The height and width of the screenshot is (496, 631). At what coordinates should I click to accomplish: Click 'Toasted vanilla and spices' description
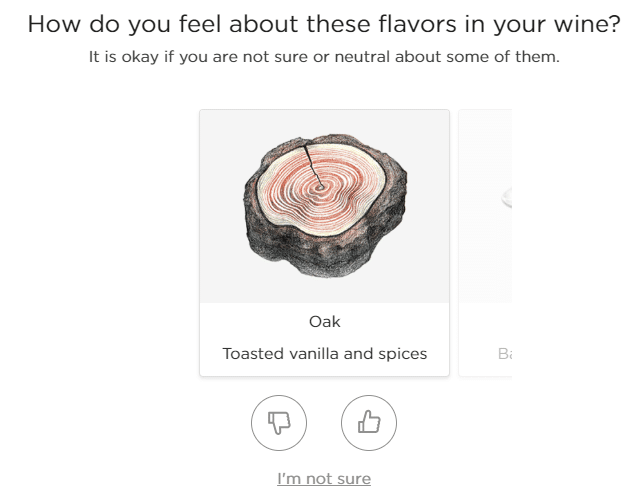(325, 354)
